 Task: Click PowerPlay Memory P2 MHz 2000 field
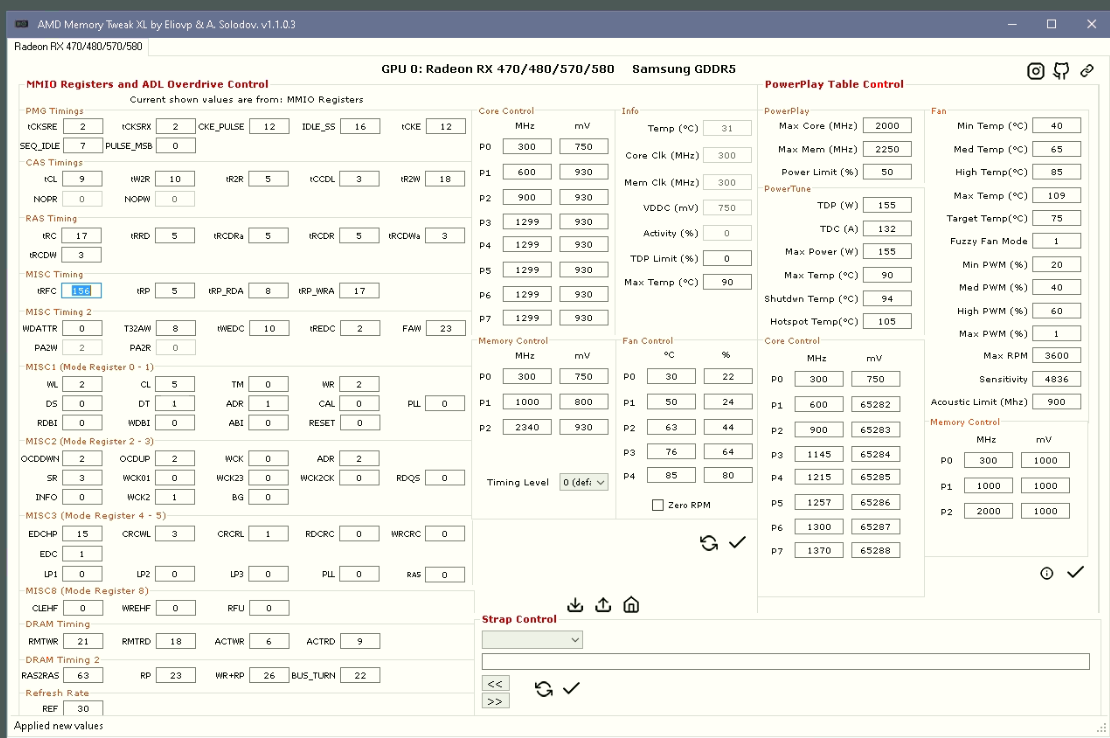[x=988, y=511]
